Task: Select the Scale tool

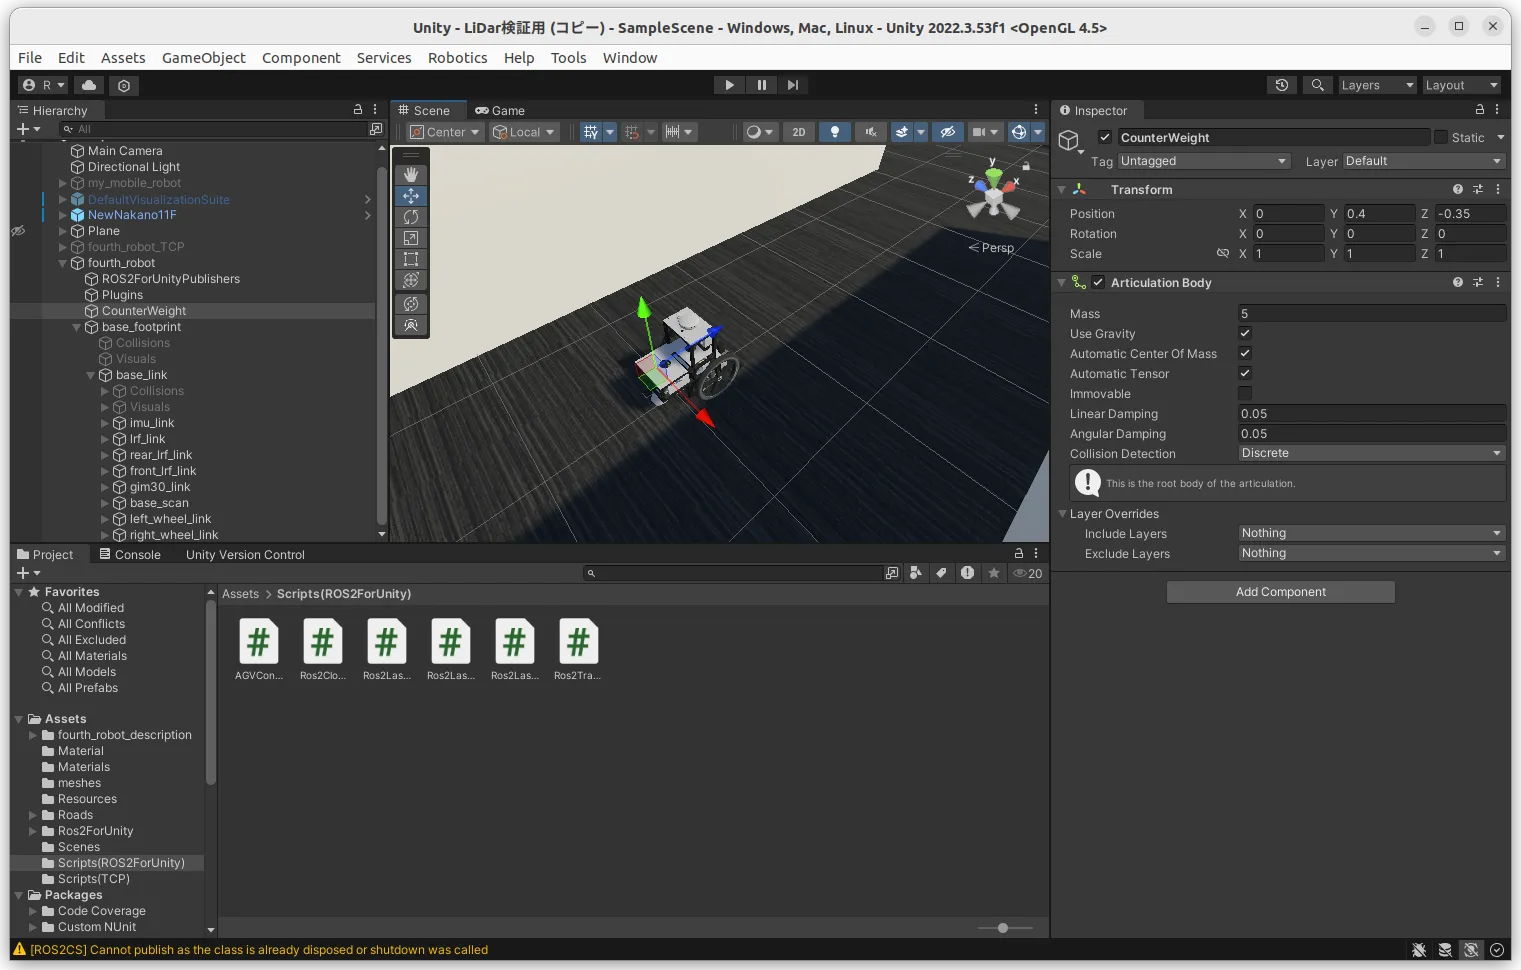Action: tap(411, 238)
